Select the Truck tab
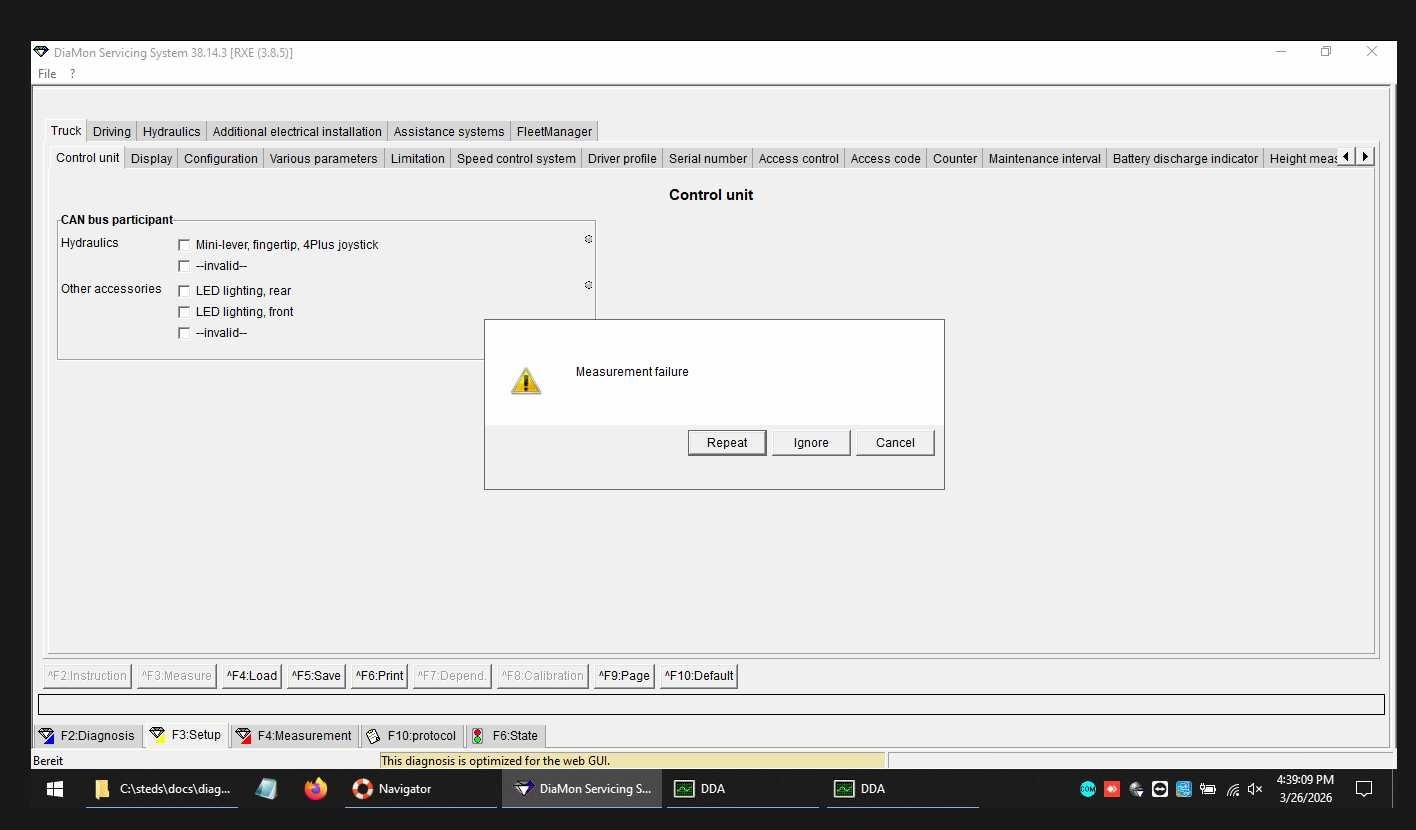Viewport: 1416px width, 830px height. pyautogui.click(x=66, y=131)
